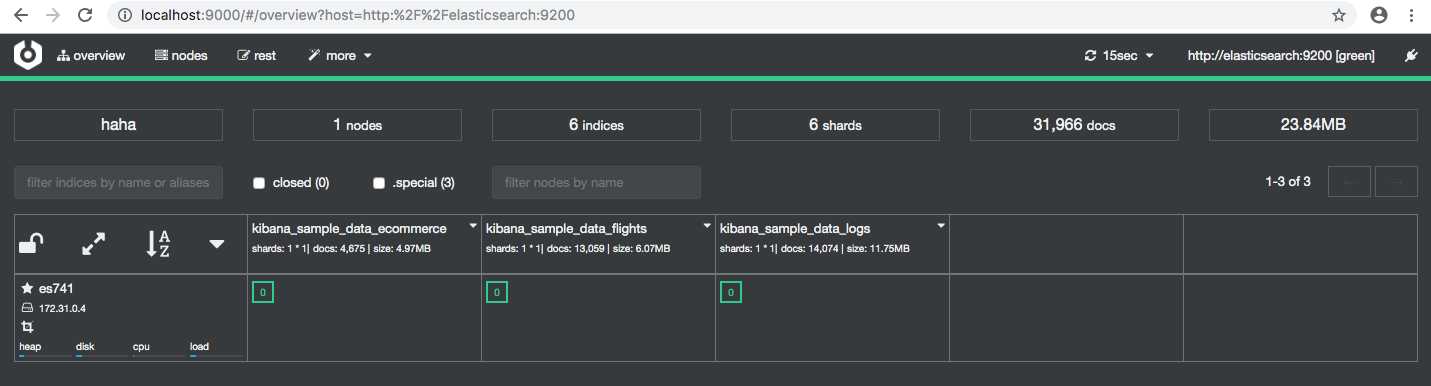Open kibana_sample_data_logs index dropdown arrow

click(941, 226)
